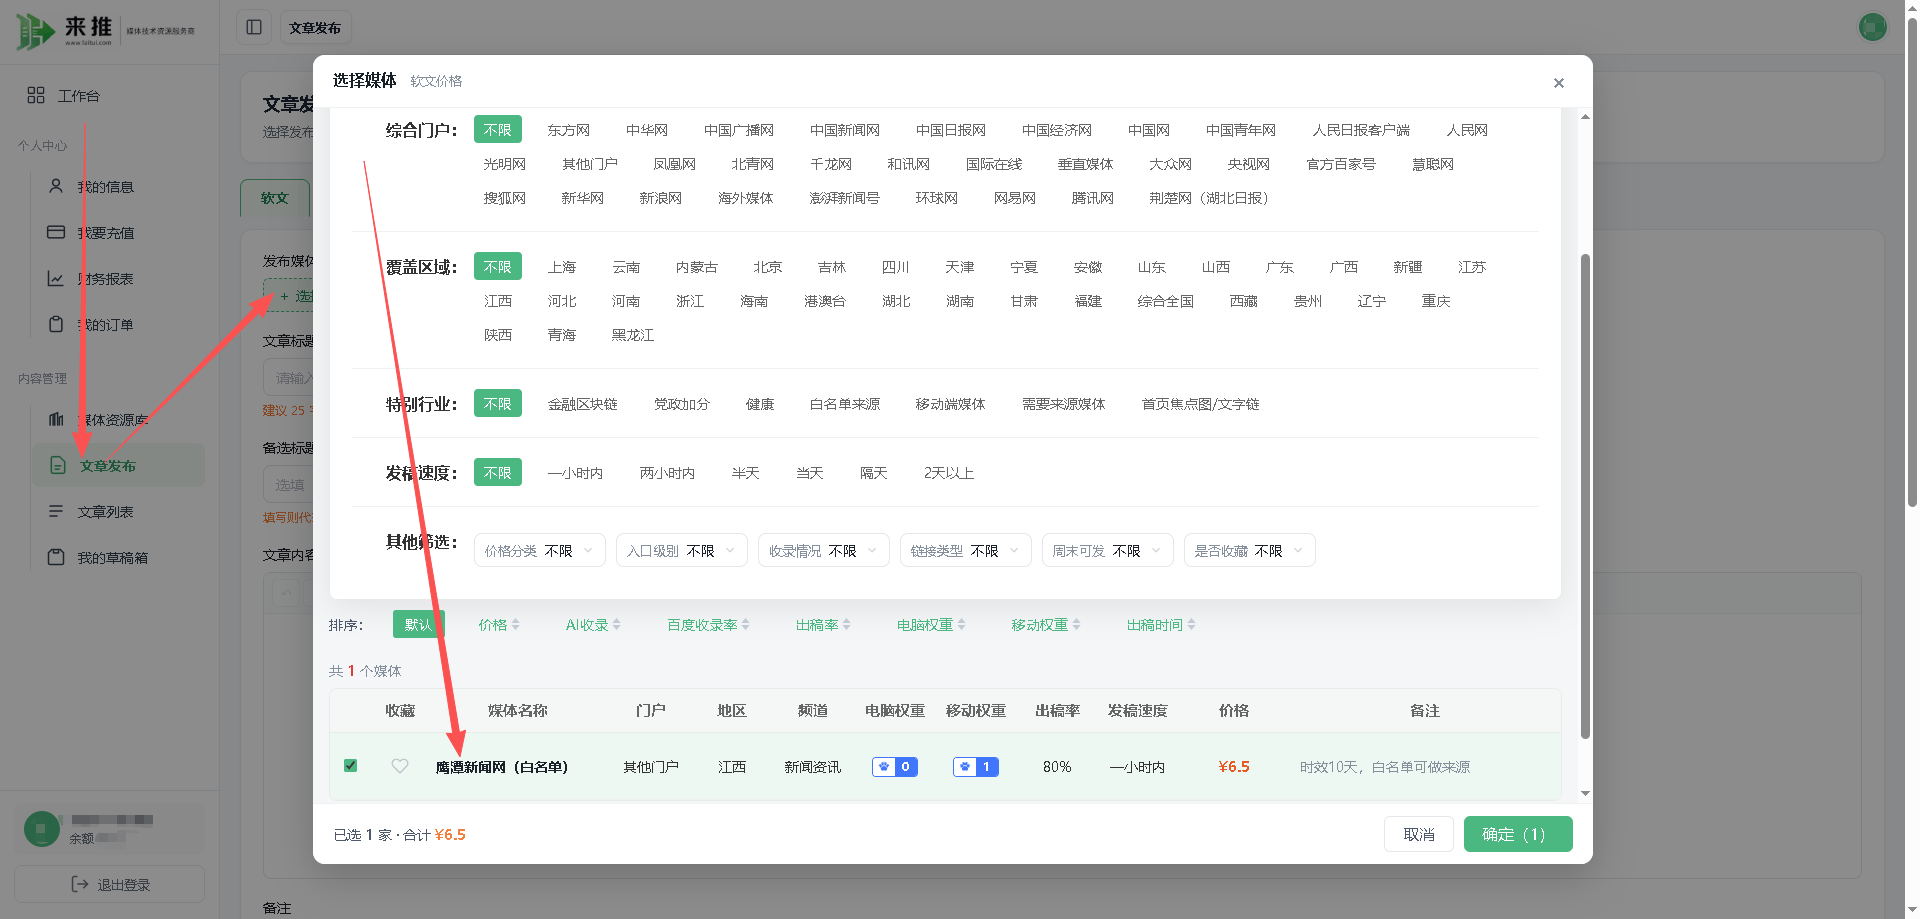Click 取消 to cancel media selection
The width and height of the screenshot is (1920, 919).
click(x=1419, y=834)
